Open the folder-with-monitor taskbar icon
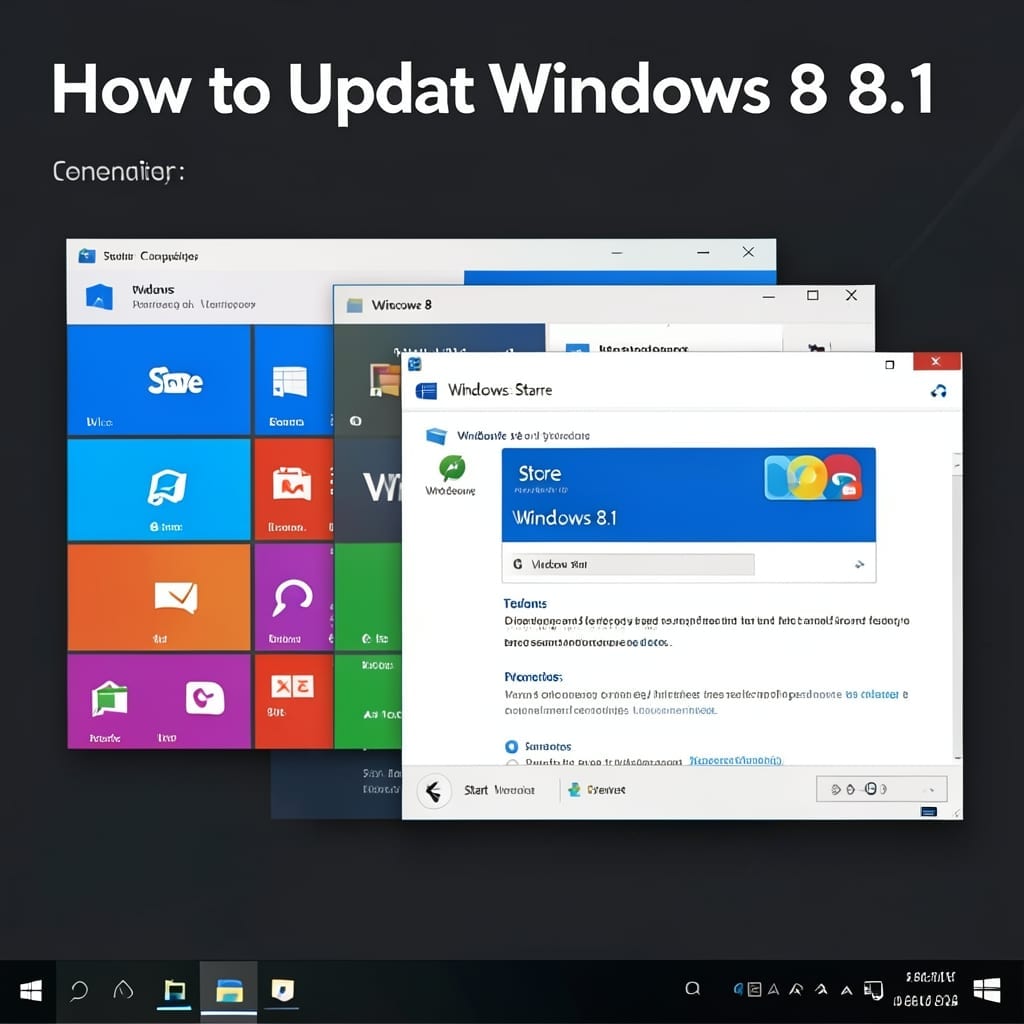The height and width of the screenshot is (1024, 1024). tap(174, 991)
